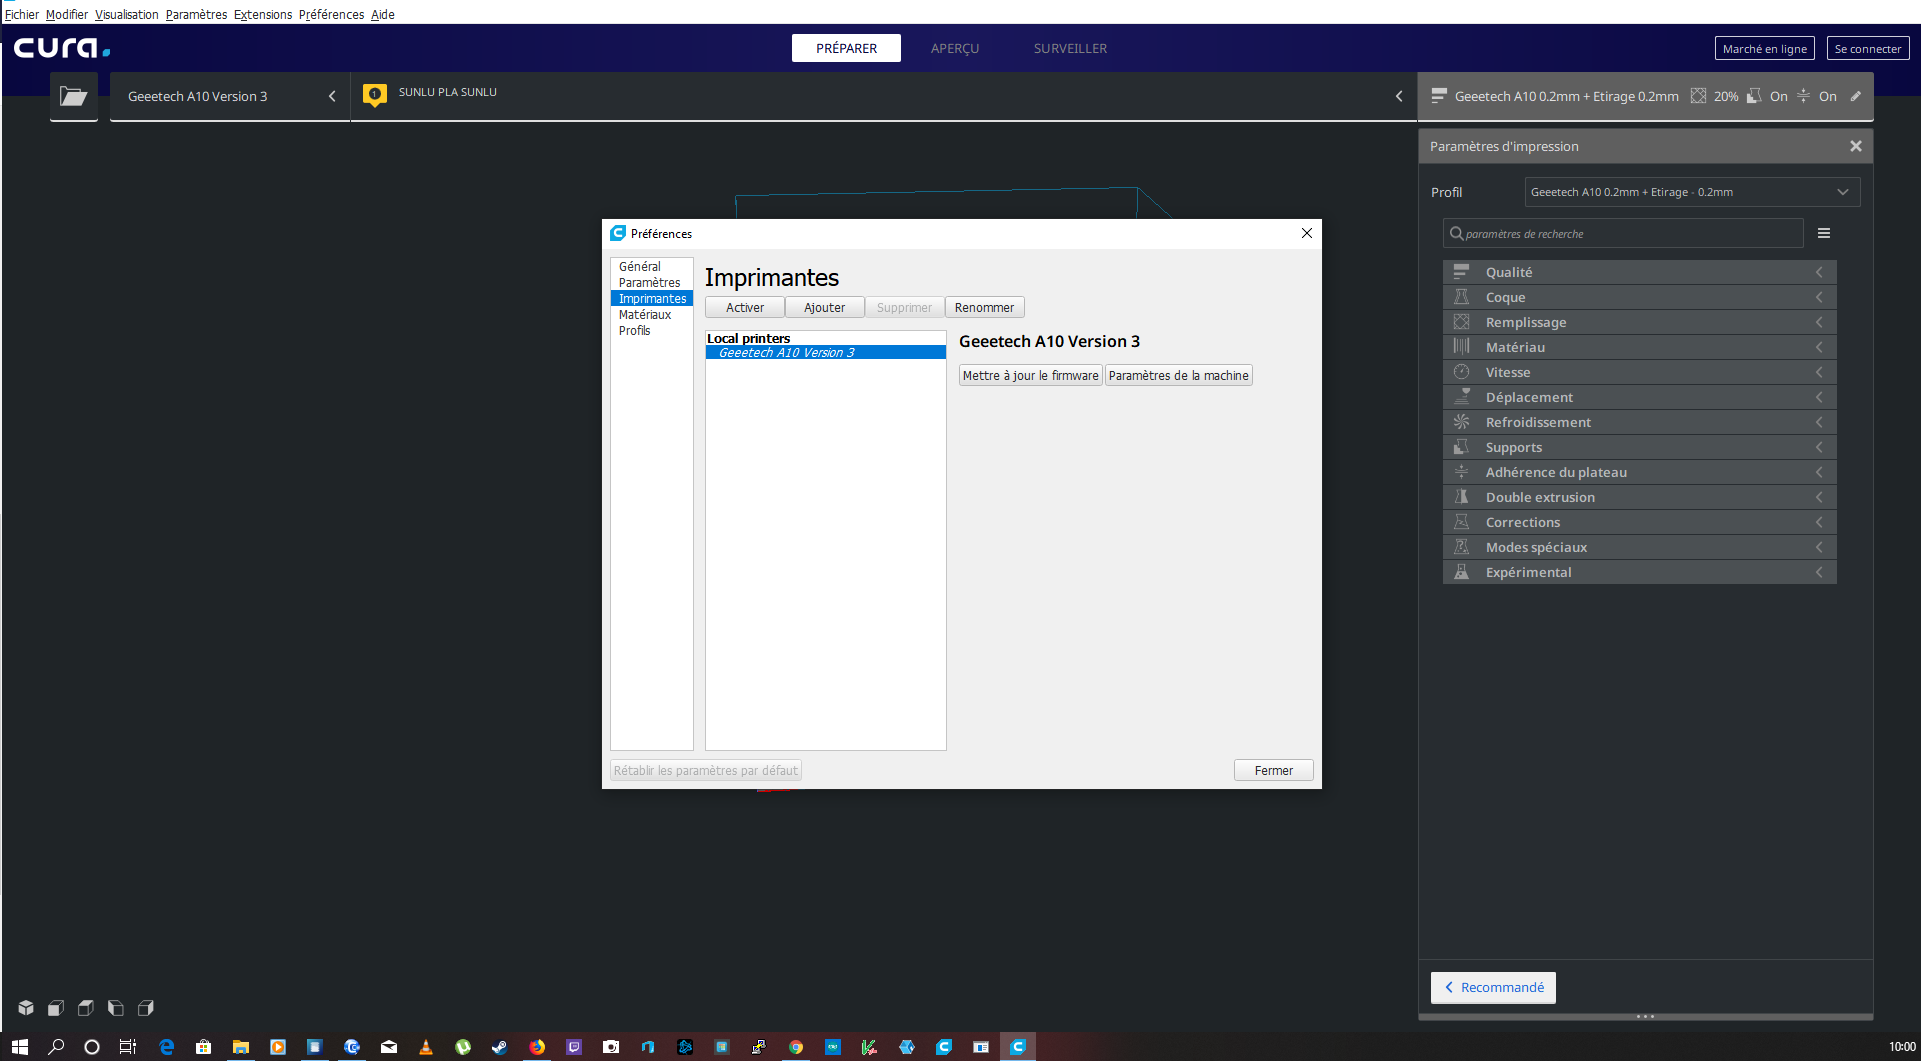Click the Expérimental category icon
This screenshot has height=1061, width=1921.
tap(1461, 572)
